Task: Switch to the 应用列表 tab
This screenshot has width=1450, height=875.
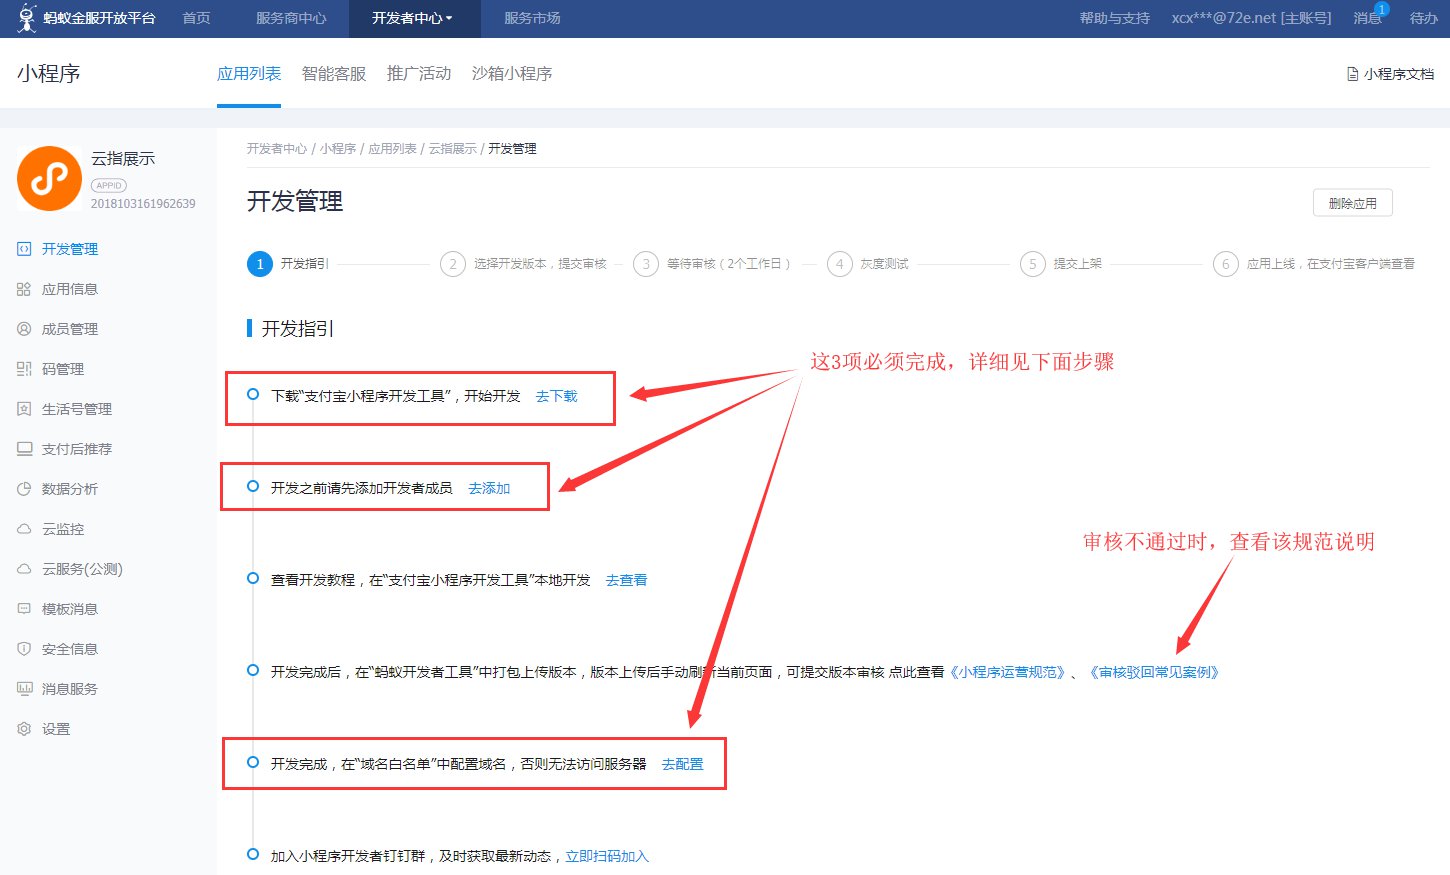Action: [x=249, y=74]
